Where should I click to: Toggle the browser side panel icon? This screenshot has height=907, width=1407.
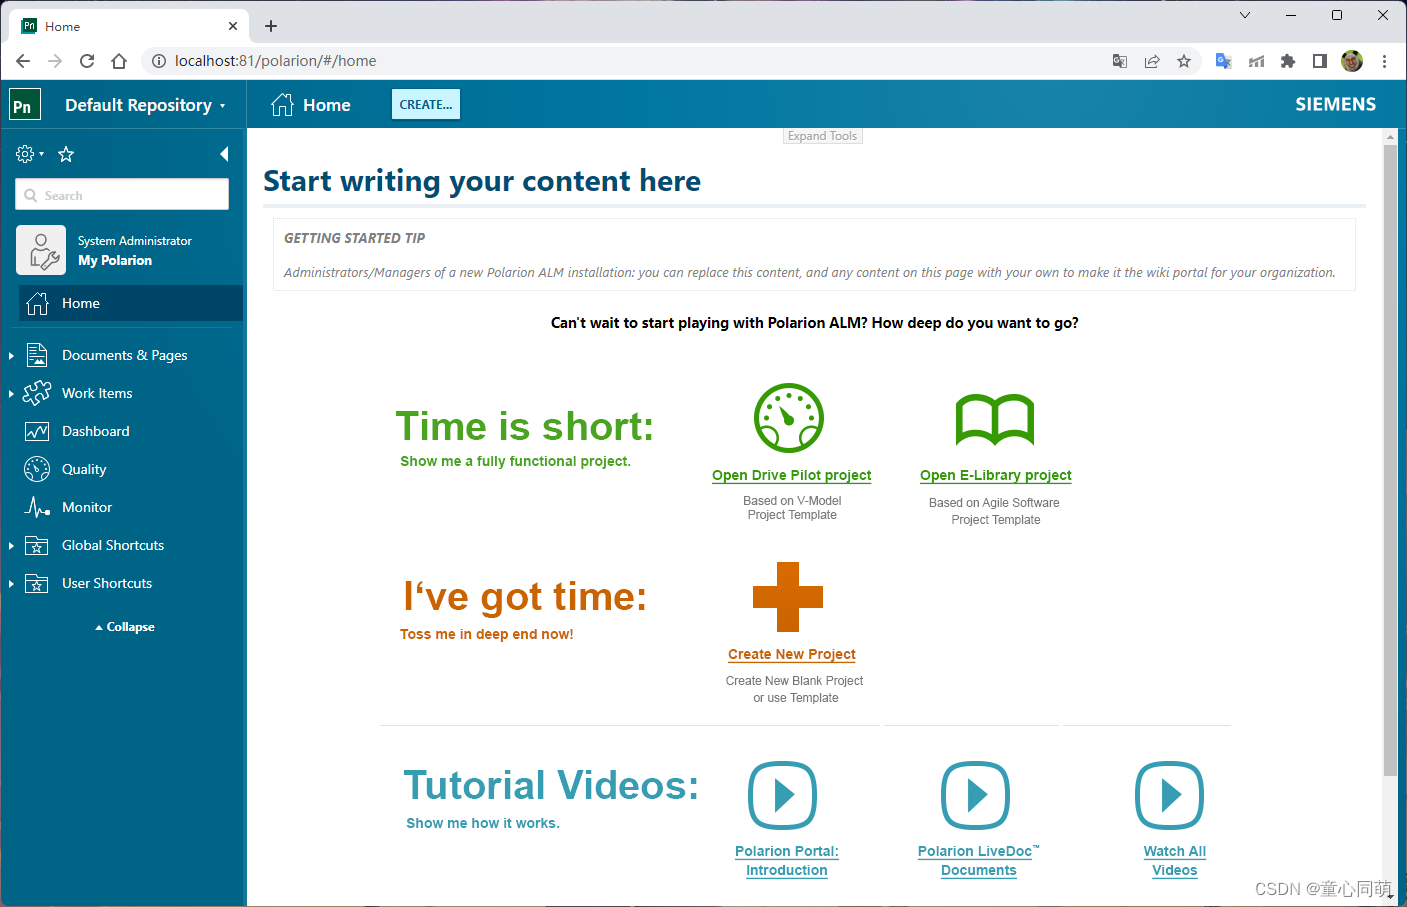(1320, 61)
